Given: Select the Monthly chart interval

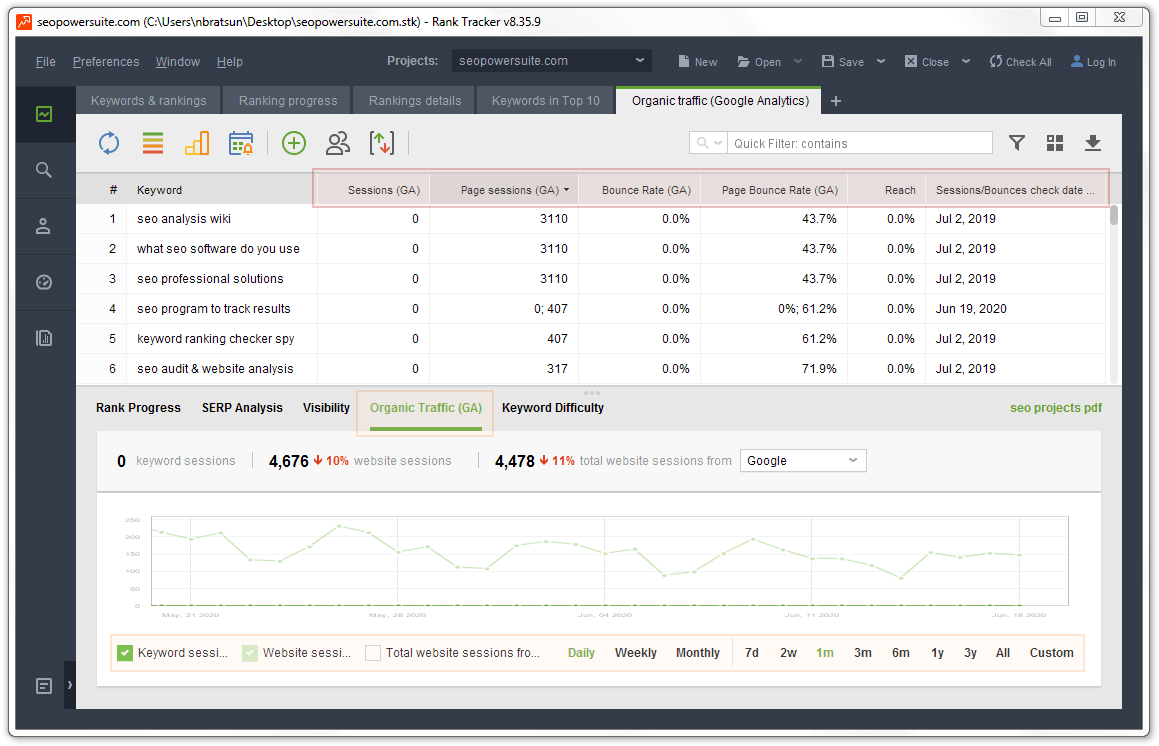Looking at the screenshot, I should [x=698, y=653].
